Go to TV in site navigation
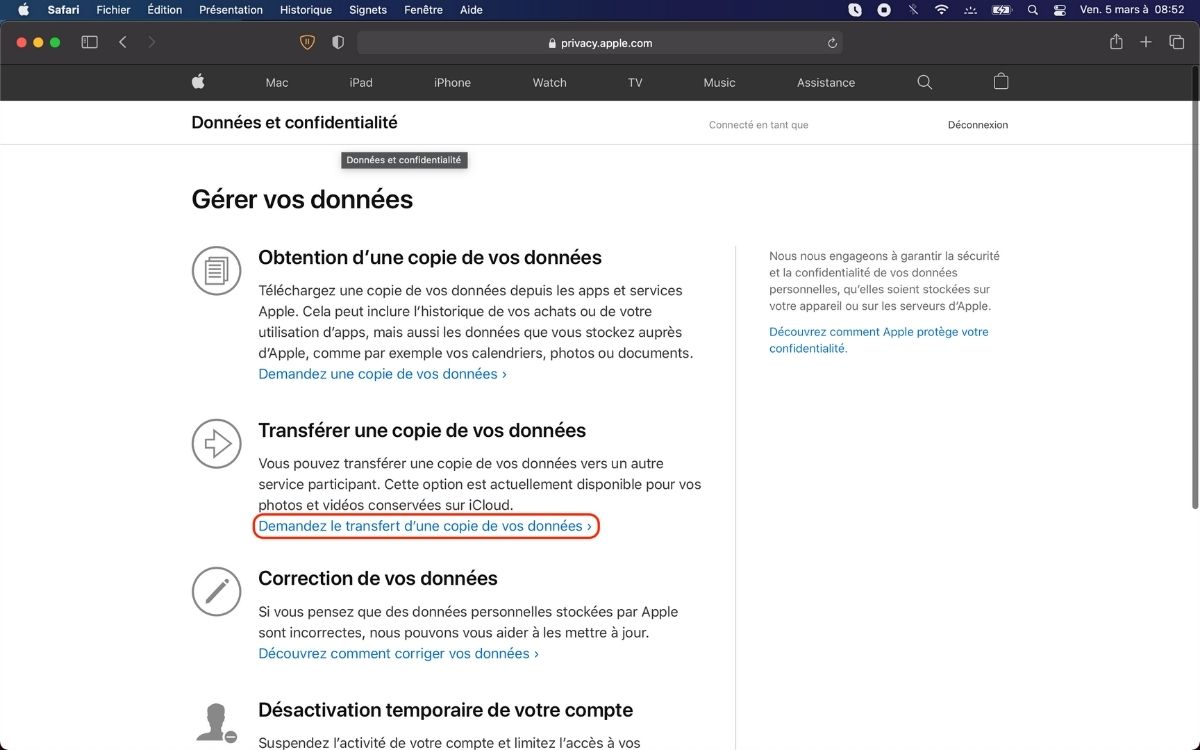Viewport: 1200px width, 750px height. (635, 83)
